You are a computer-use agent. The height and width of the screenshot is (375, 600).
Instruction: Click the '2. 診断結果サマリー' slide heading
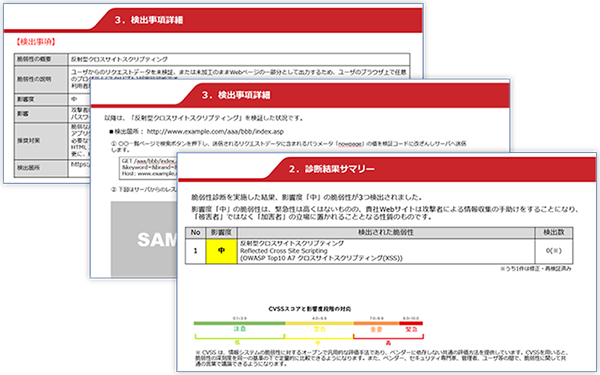pos(331,169)
